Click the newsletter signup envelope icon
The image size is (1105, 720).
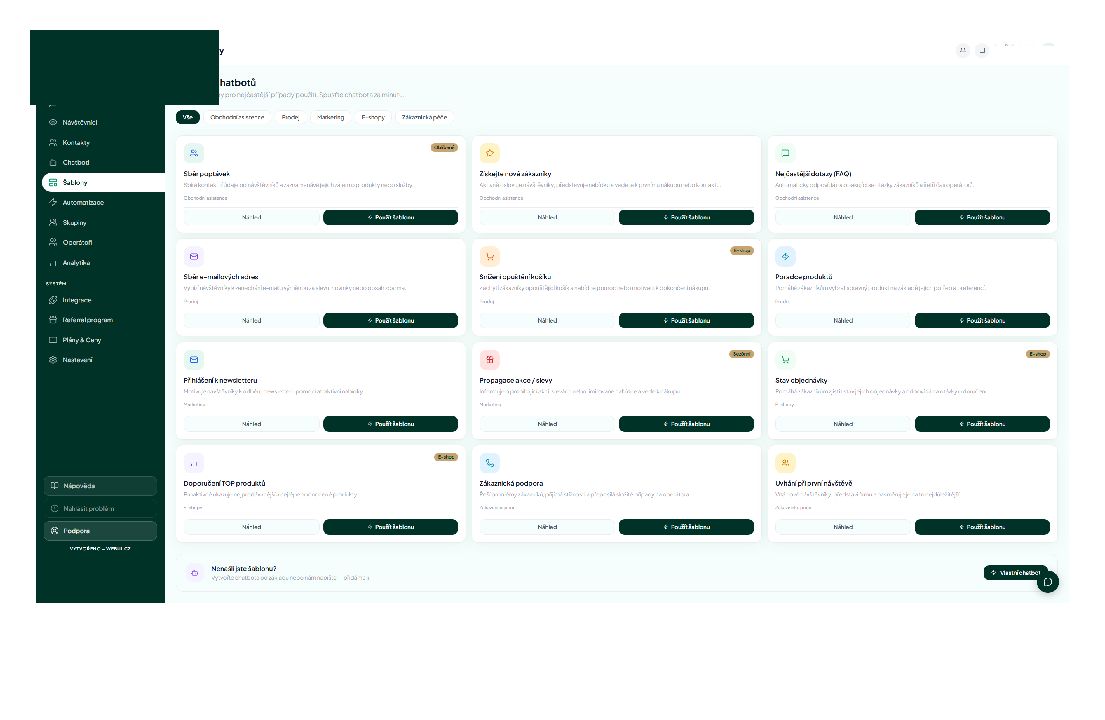(x=194, y=360)
